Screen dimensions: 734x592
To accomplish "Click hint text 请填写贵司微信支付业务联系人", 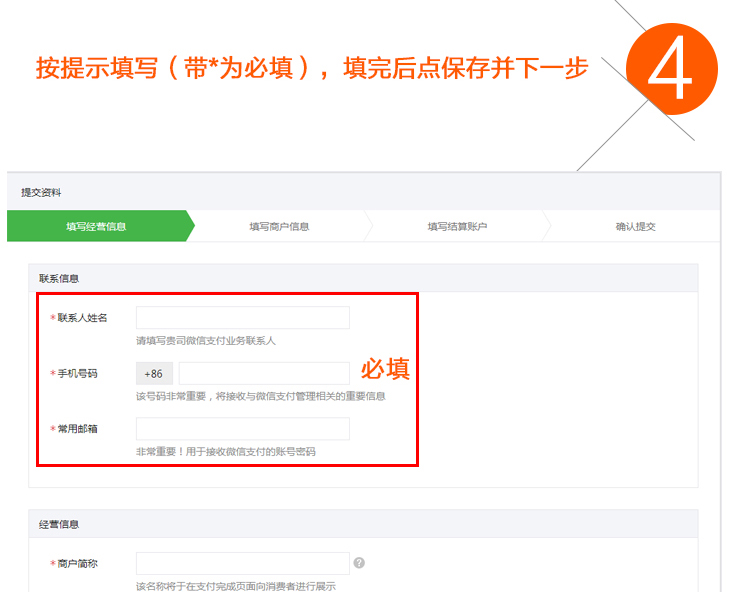I will point(206,341).
